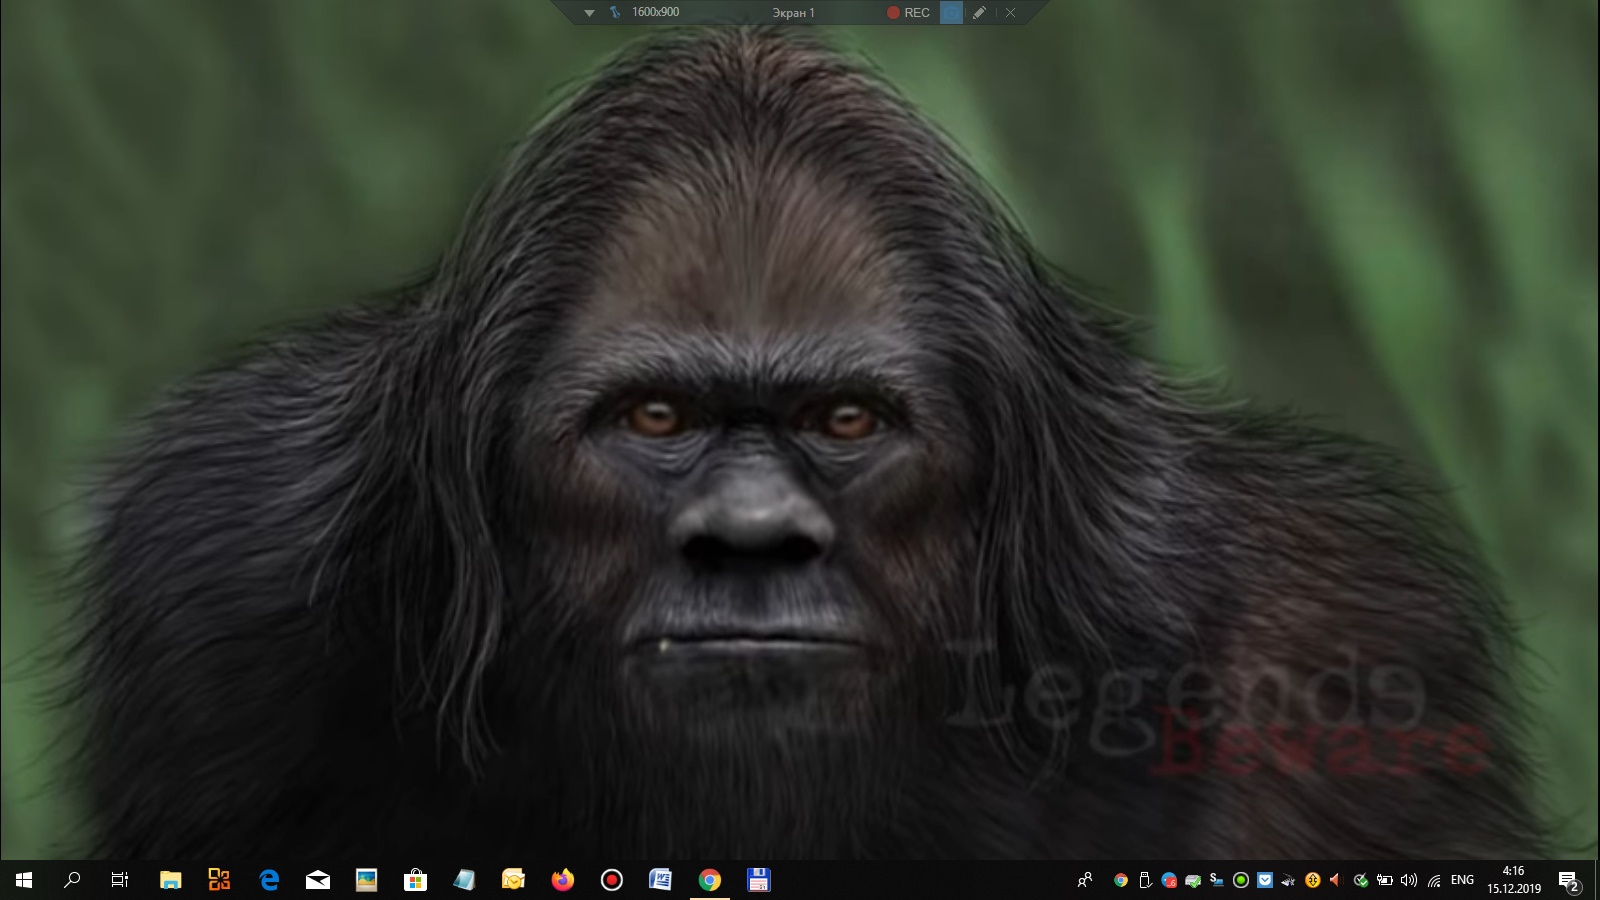Viewport: 1600px width, 900px height.
Task: Launch Firefox from the taskbar
Action: pos(563,880)
